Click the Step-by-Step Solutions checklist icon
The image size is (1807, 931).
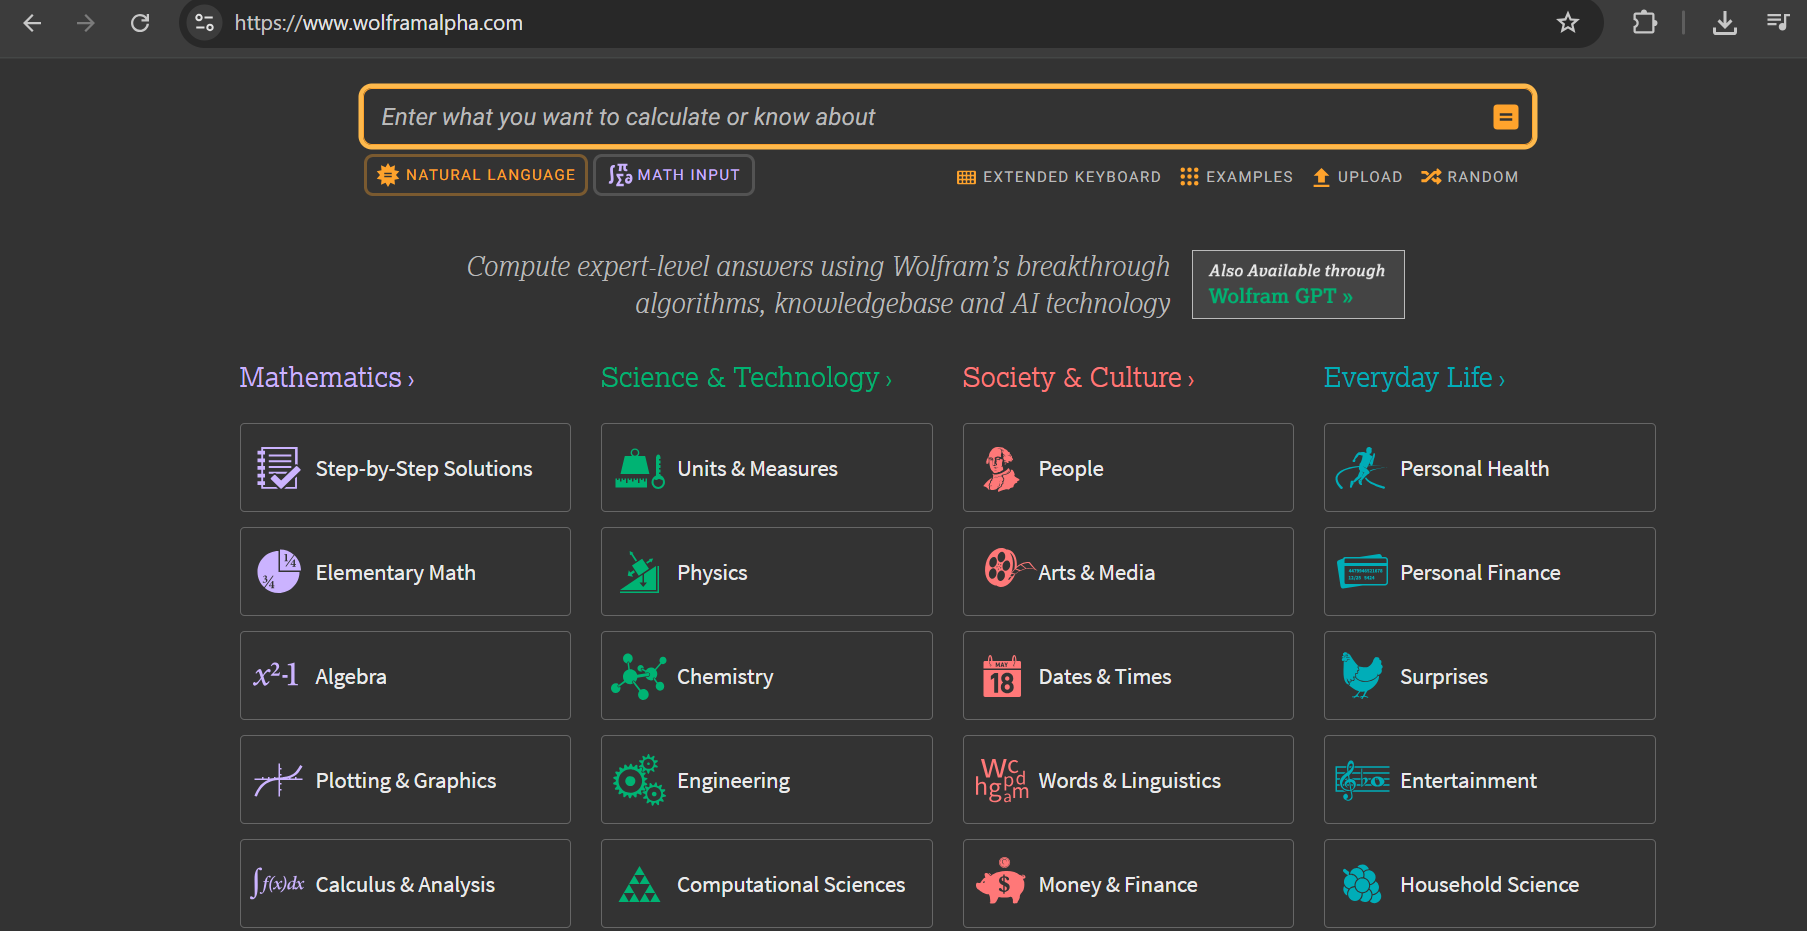click(278, 468)
